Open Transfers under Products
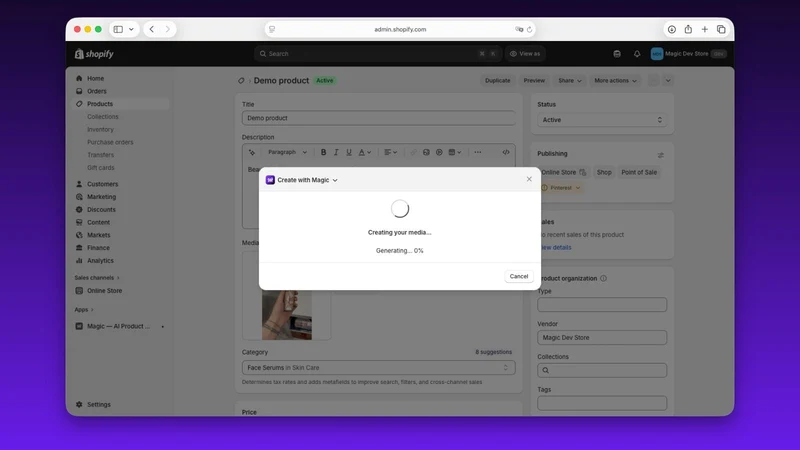This screenshot has width=800, height=450. pos(101,155)
